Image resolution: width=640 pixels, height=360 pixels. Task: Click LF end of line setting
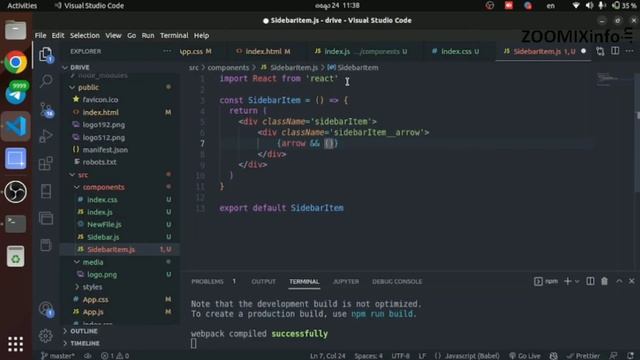point(422,356)
